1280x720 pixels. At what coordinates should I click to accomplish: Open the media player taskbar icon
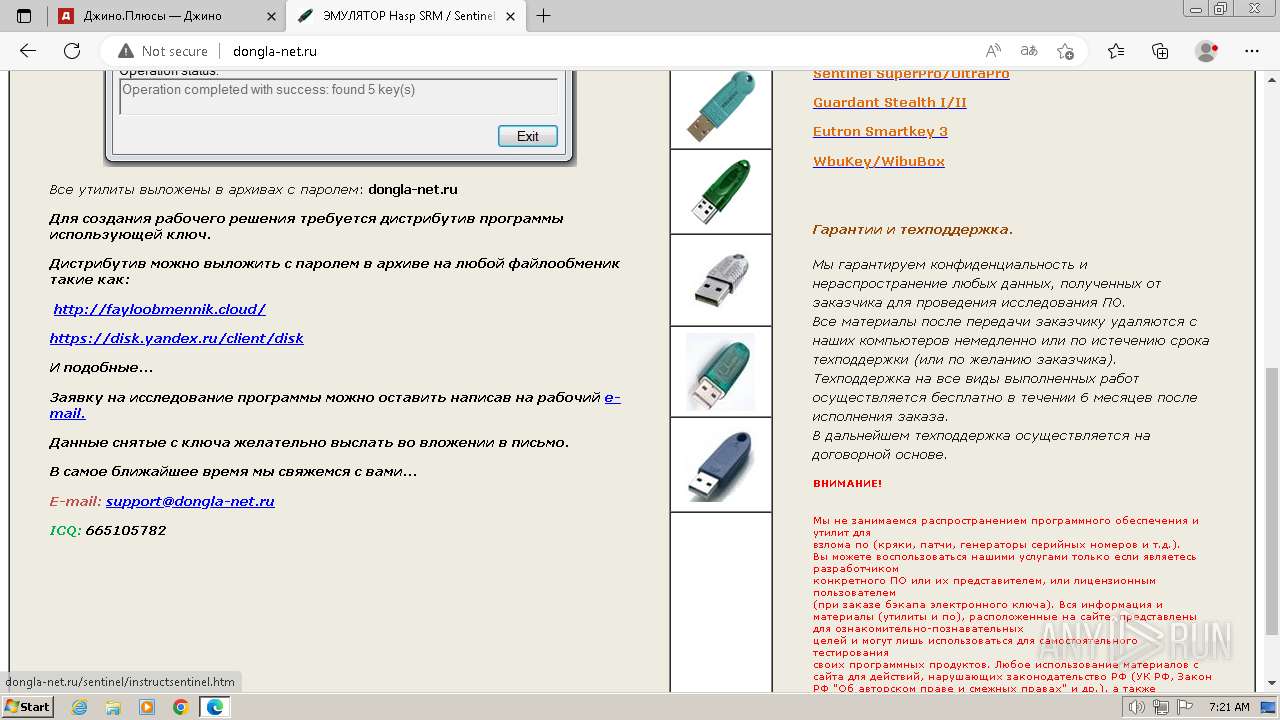(147, 707)
